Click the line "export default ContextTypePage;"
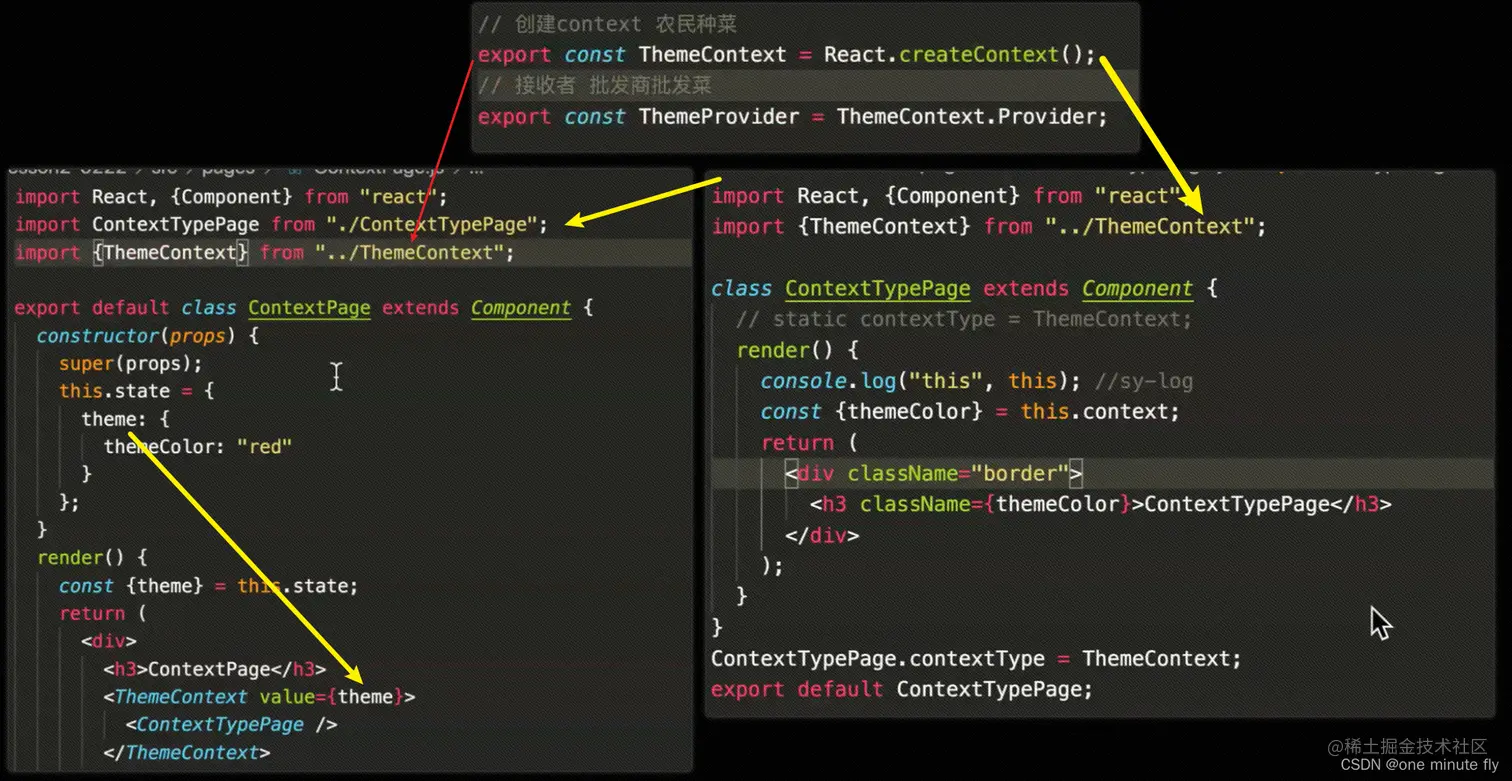The height and width of the screenshot is (781, 1512). coord(902,690)
